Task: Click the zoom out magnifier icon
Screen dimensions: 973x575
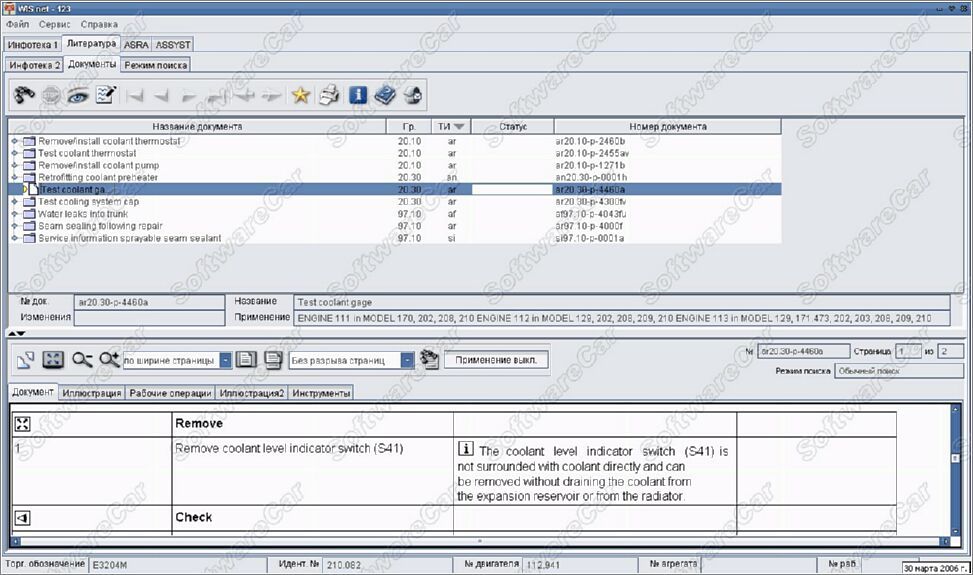Action: pos(82,360)
